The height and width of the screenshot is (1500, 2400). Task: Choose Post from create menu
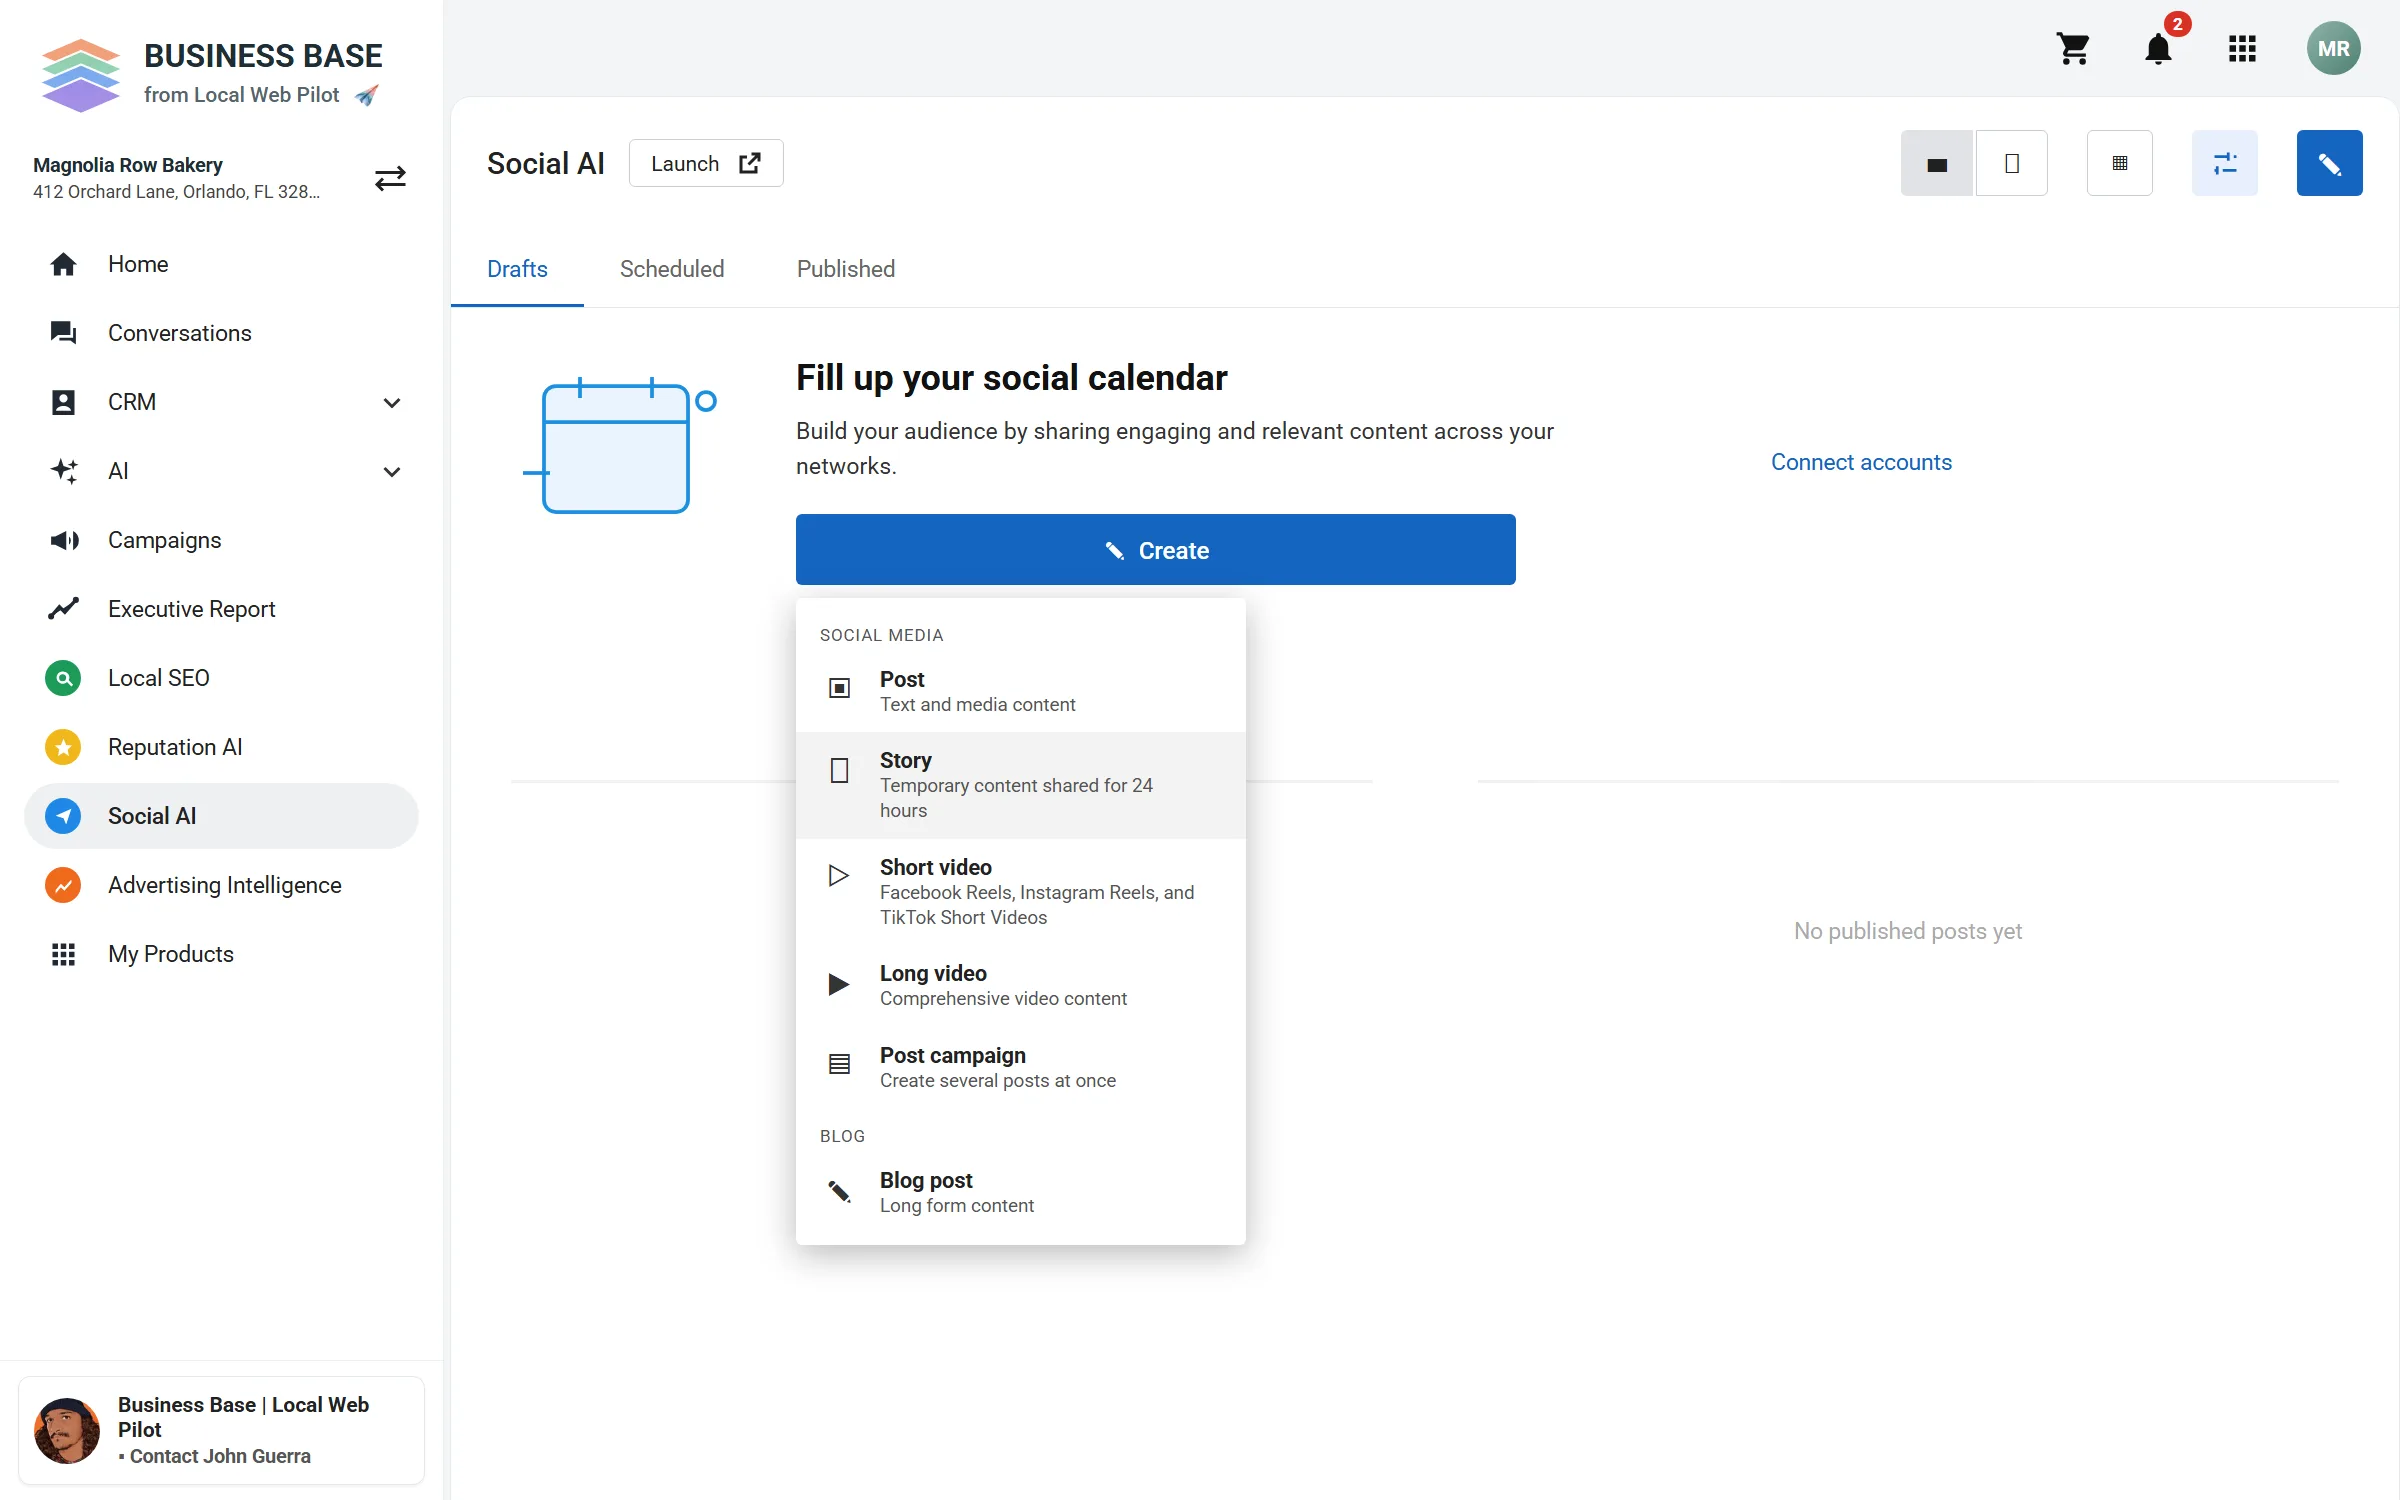pyautogui.click(x=1020, y=691)
